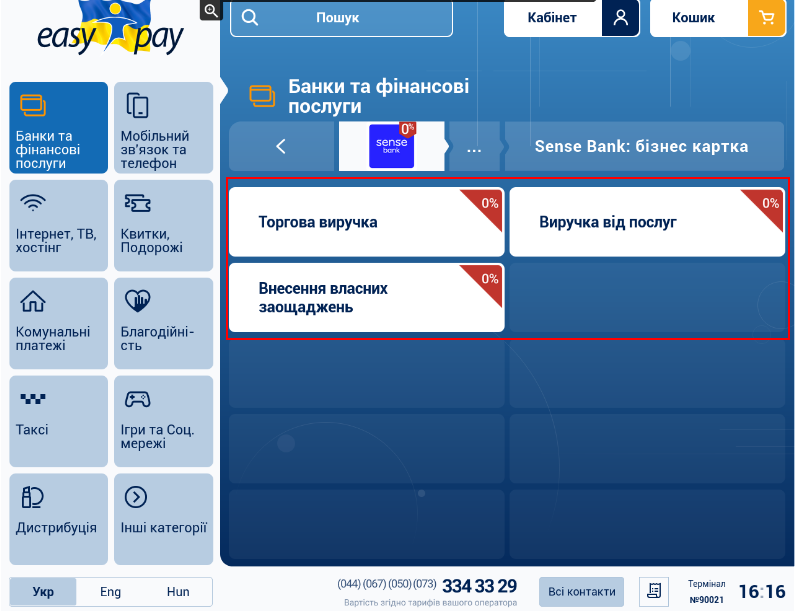Open Ігри та Соц. мережі category
799x611 pixels.
pos(164,421)
